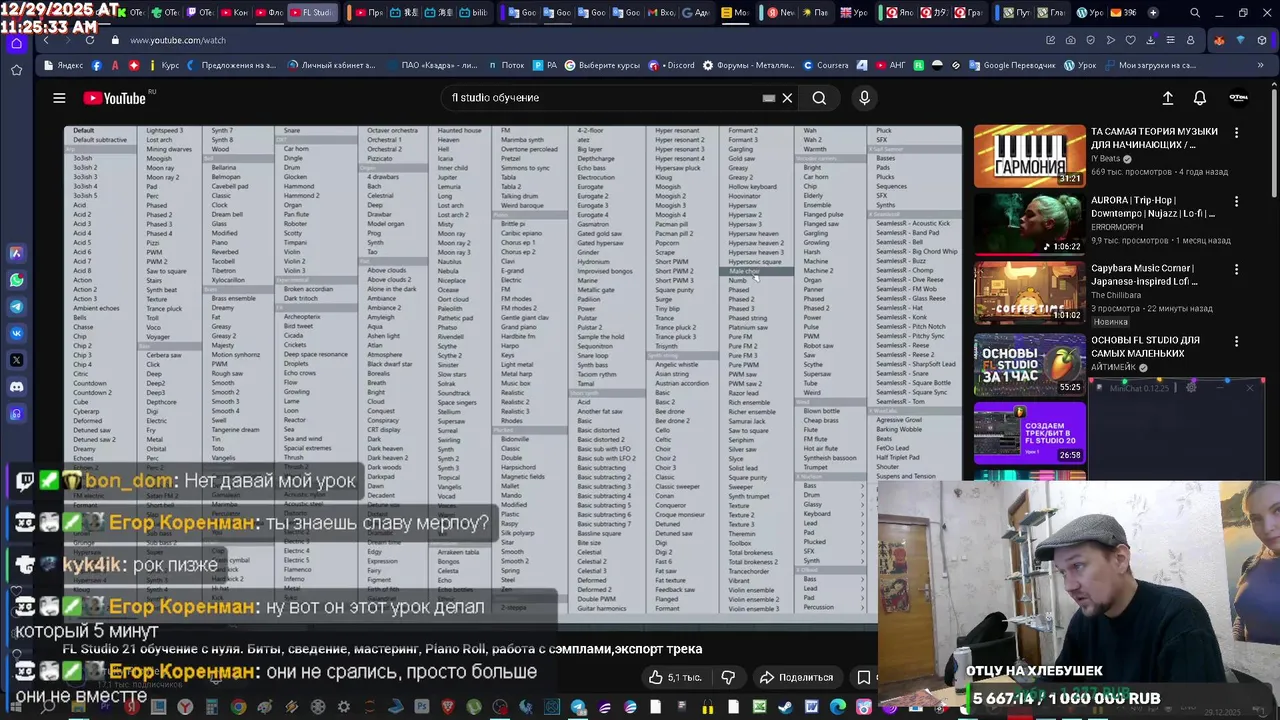This screenshot has height=720, width=1280.
Task: Open СОЗДАЕМ ТРЕК/БИТ В FL STUDIO 20 thumbnail
Action: (x=1029, y=432)
